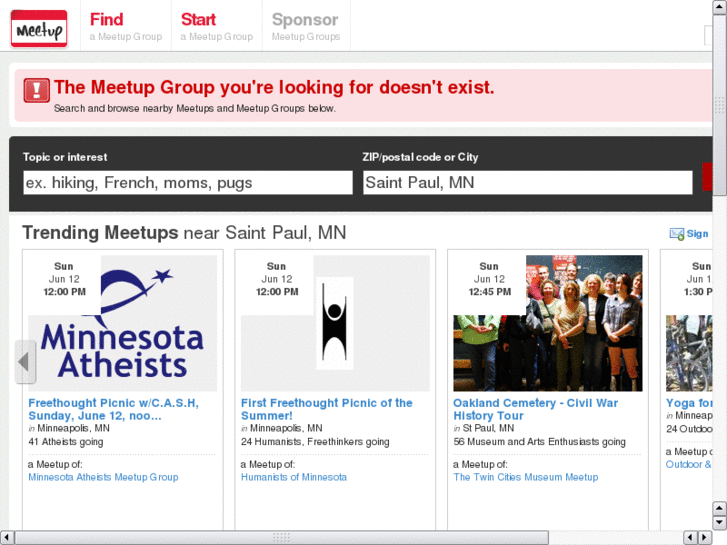Open Find a Meetup Group
Image resolution: width=727 pixels, height=545 pixels.
point(126,26)
